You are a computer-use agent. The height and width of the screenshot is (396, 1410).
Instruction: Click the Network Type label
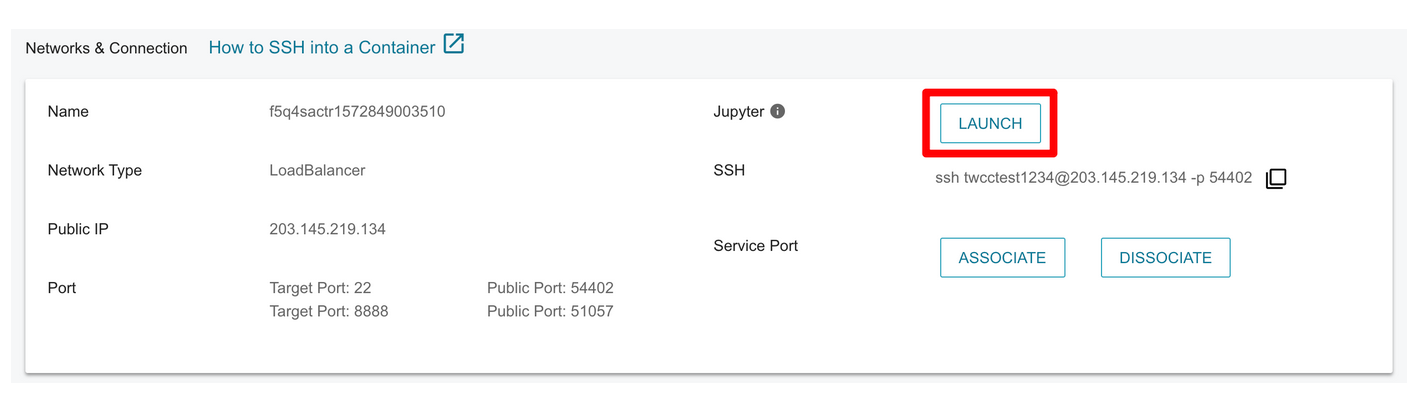95,170
